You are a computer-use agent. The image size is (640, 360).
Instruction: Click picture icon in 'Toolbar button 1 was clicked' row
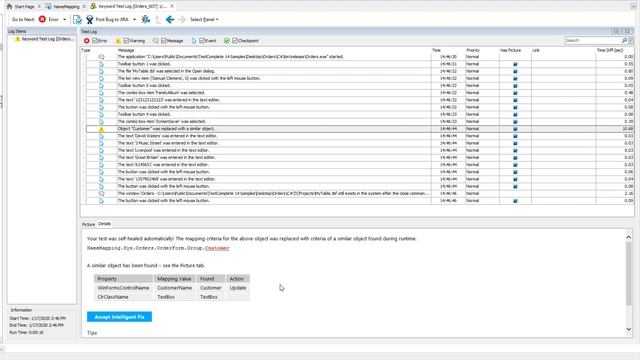point(515,64)
